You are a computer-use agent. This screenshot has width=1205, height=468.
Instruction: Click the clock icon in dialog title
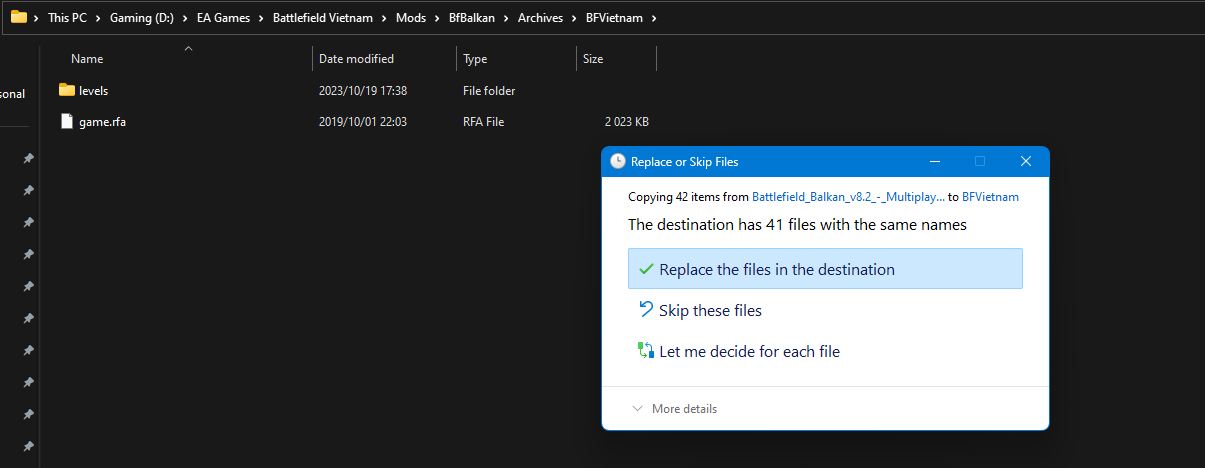pyautogui.click(x=617, y=161)
